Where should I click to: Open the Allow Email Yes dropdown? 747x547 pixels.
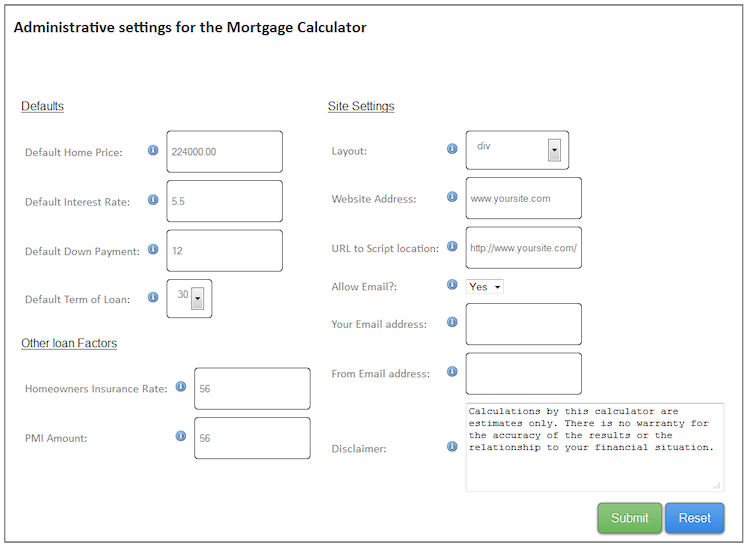click(x=485, y=287)
